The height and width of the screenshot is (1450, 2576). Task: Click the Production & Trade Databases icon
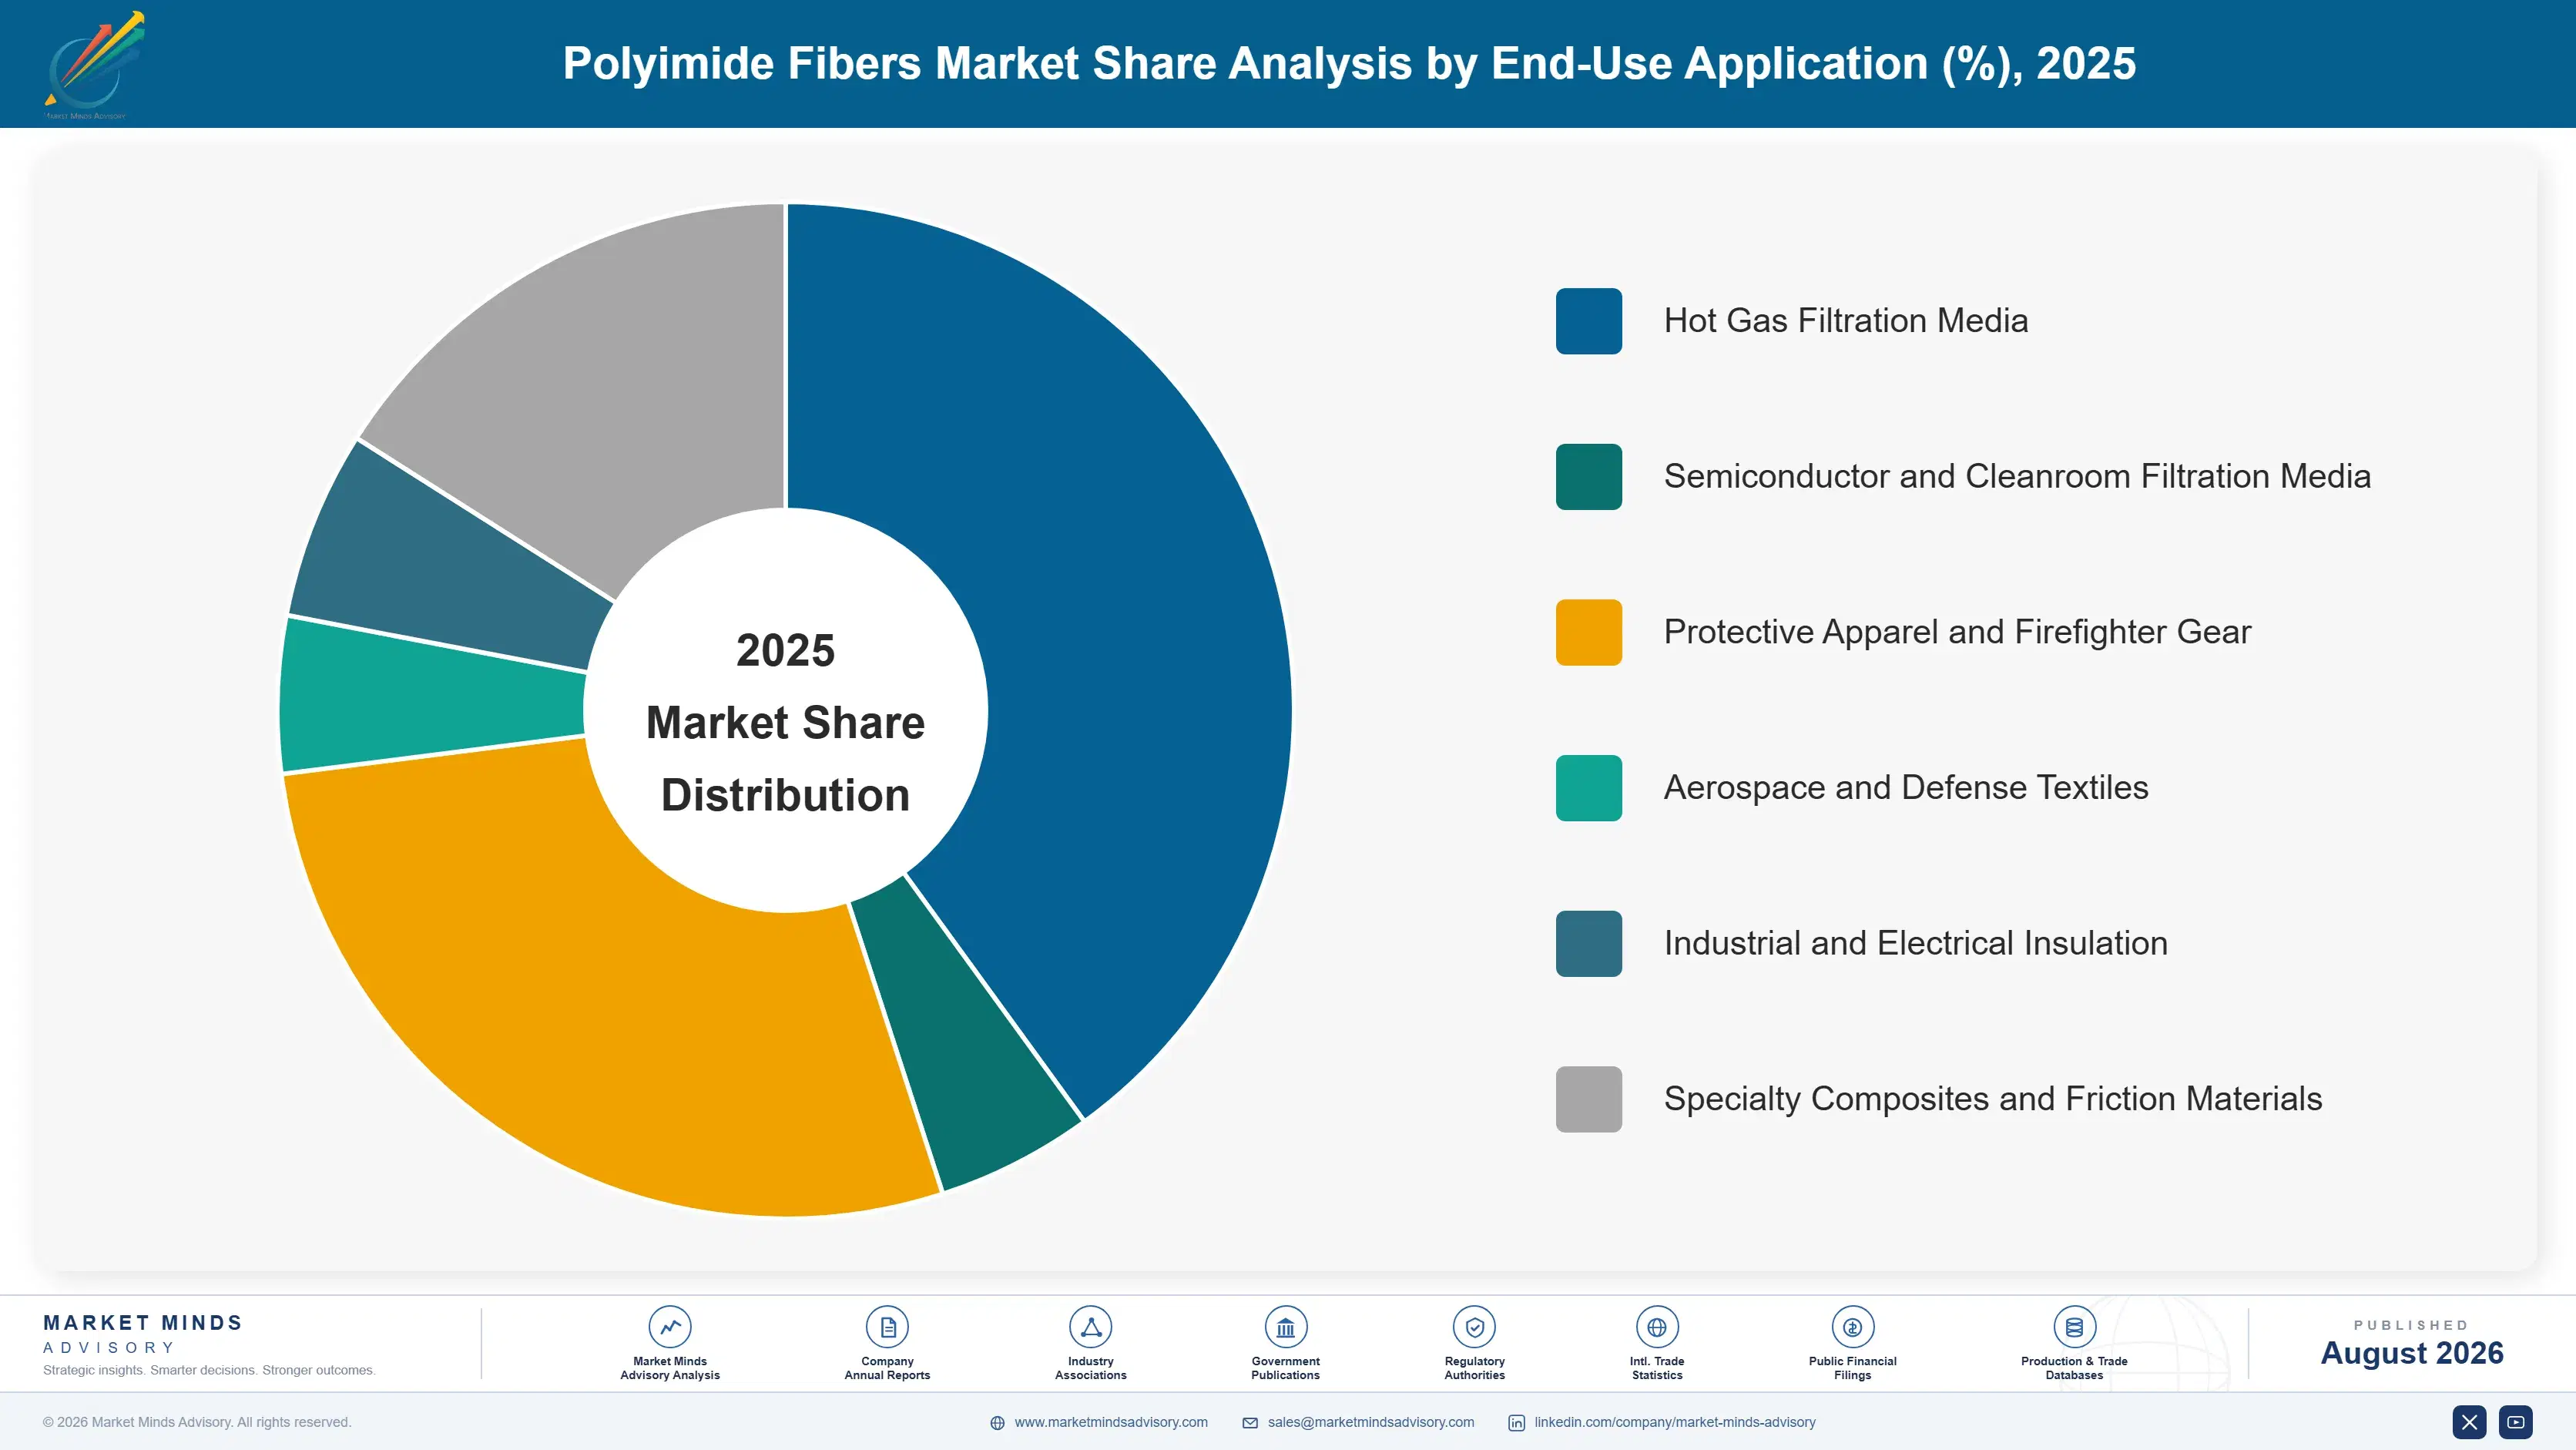point(2074,1327)
